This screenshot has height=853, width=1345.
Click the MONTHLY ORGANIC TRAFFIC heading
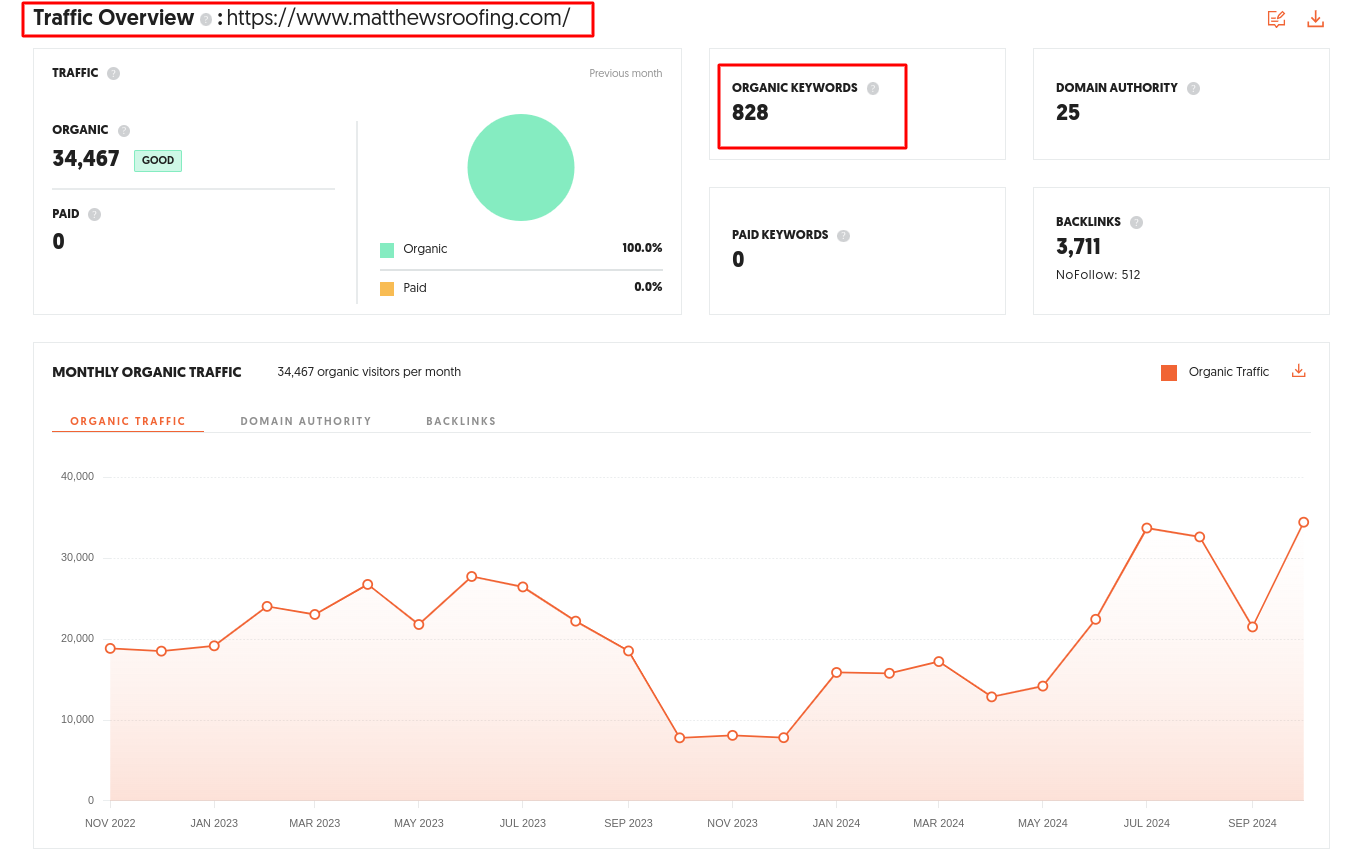tap(147, 372)
